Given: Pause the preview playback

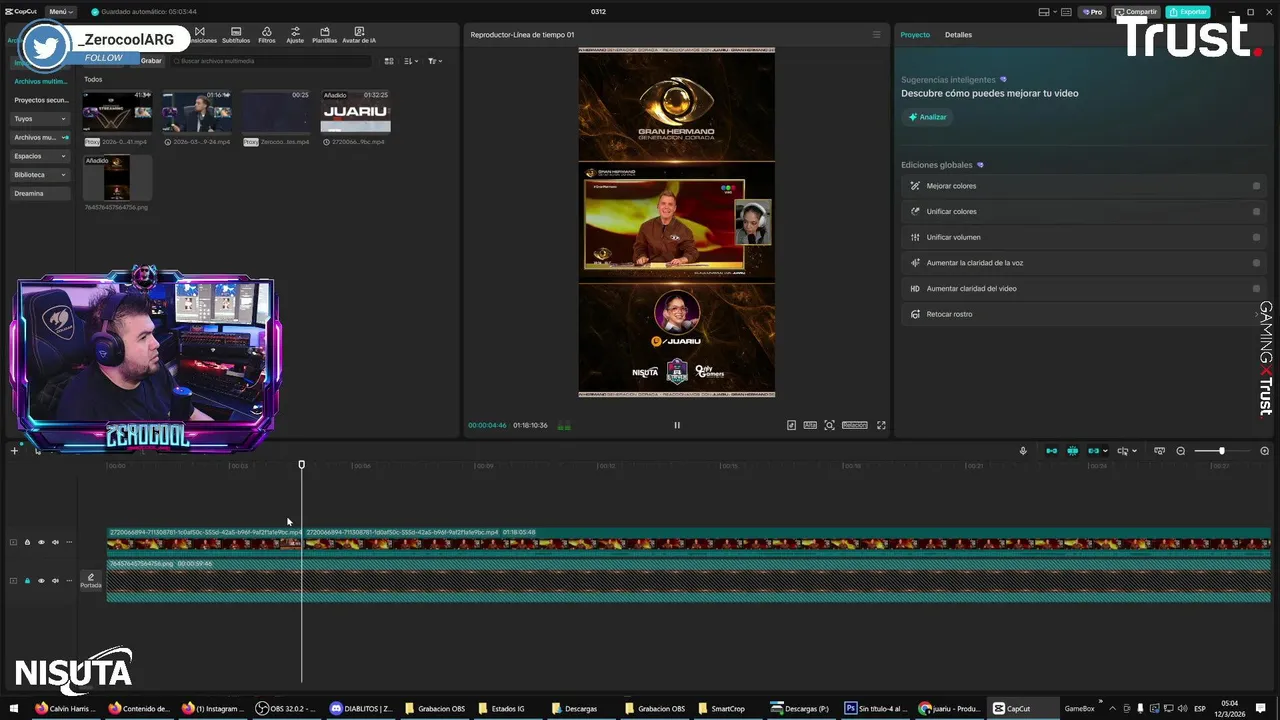Looking at the screenshot, I should click(677, 425).
